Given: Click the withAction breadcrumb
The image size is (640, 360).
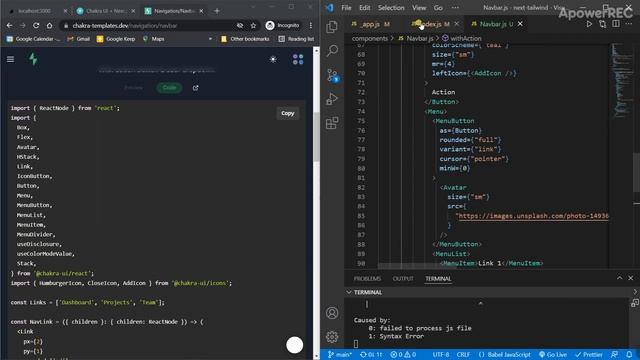Looking at the screenshot, I should pyautogui.click(x=462, y=38).
